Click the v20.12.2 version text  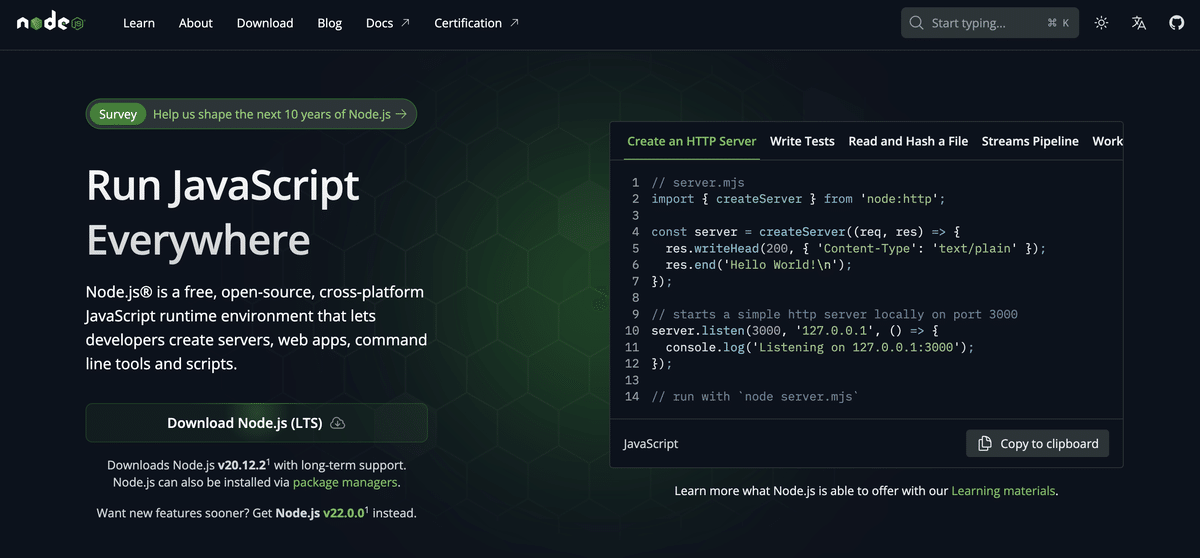pos(244,465)
